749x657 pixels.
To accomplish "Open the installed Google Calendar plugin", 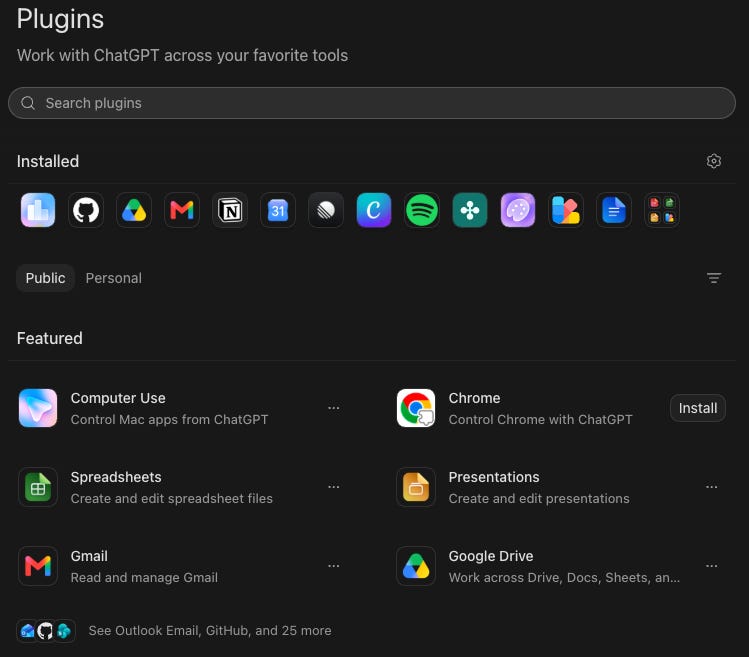I will [x=278, y=210].
